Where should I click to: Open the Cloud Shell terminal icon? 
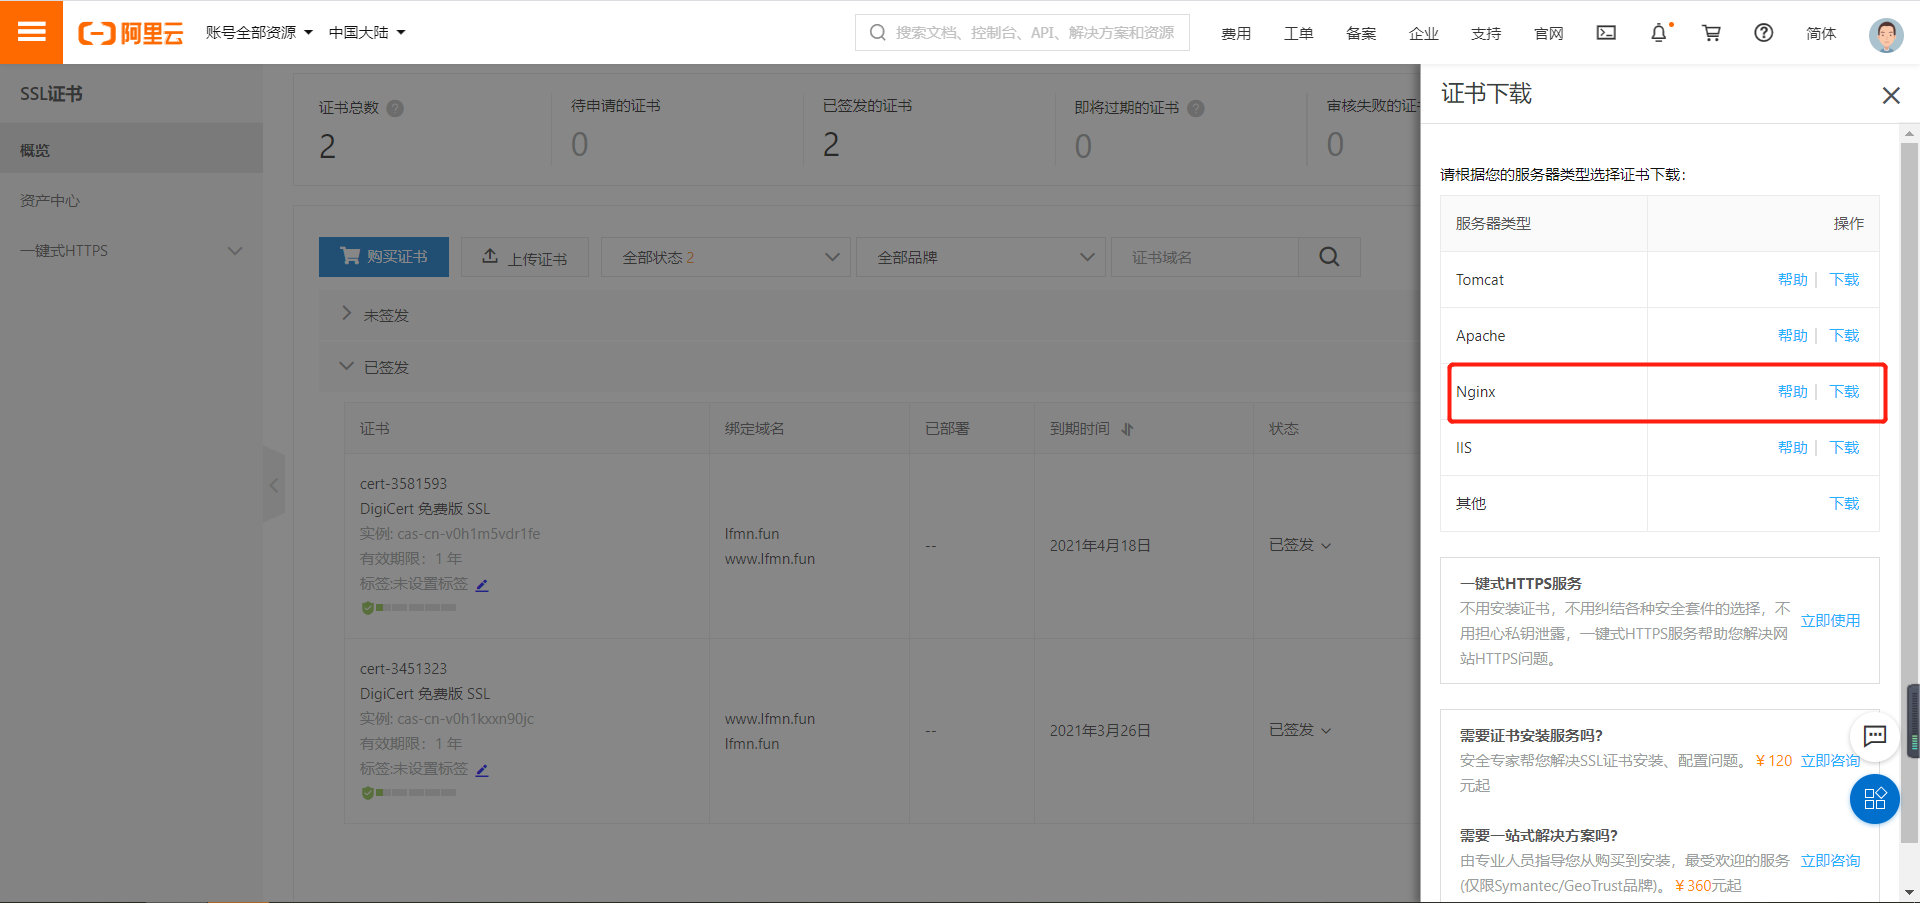(x=1606, y=33)
